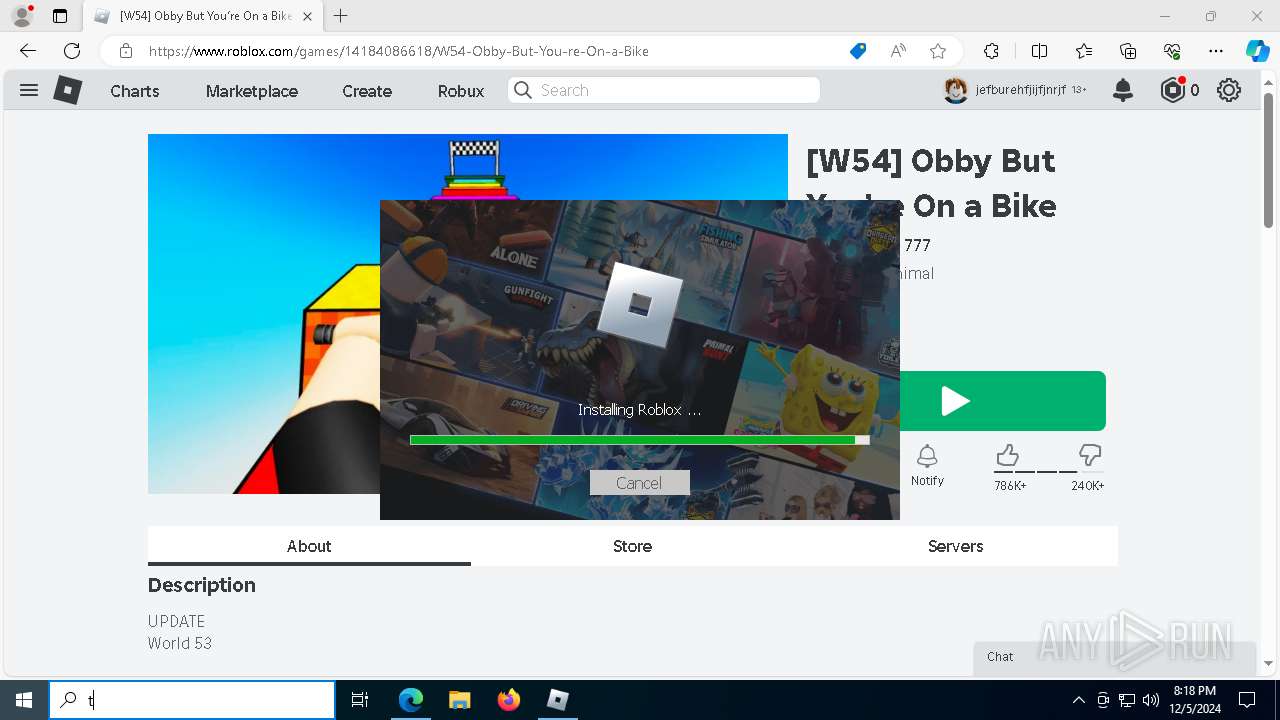Click the user avatar for jefburehfjijfjnrjf
Image resolution: width=1280 pixels, height=720 pixels.
tap(956, 90)
